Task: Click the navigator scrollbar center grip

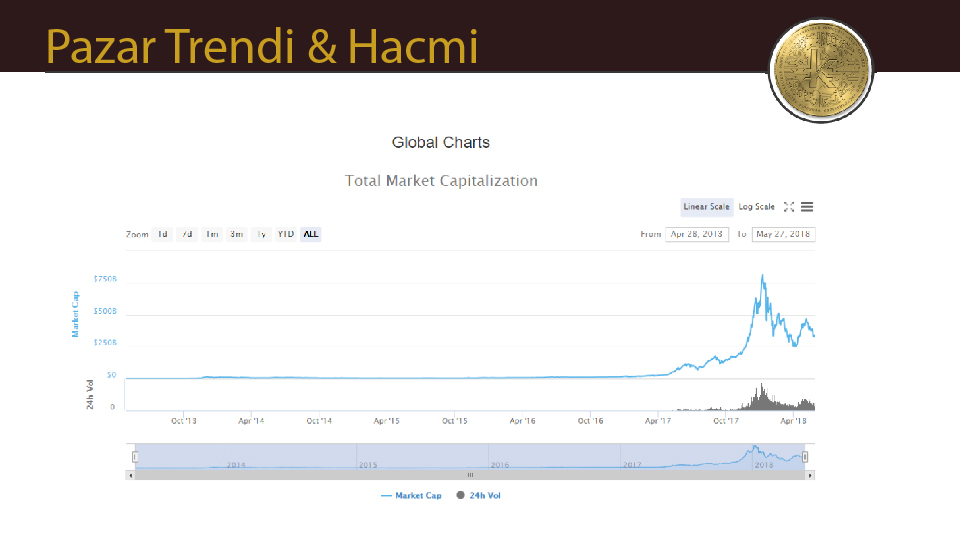Action: [x=470, y=475]
